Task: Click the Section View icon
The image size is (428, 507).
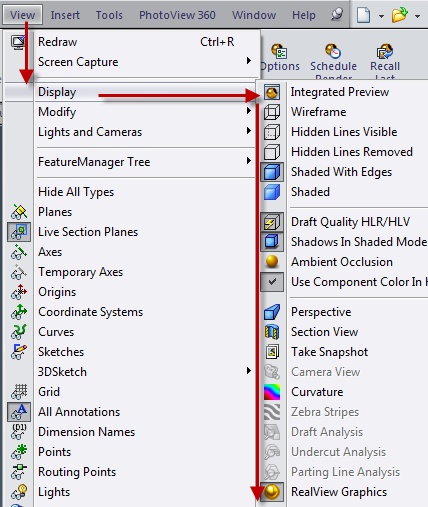Action: point(272,332)
